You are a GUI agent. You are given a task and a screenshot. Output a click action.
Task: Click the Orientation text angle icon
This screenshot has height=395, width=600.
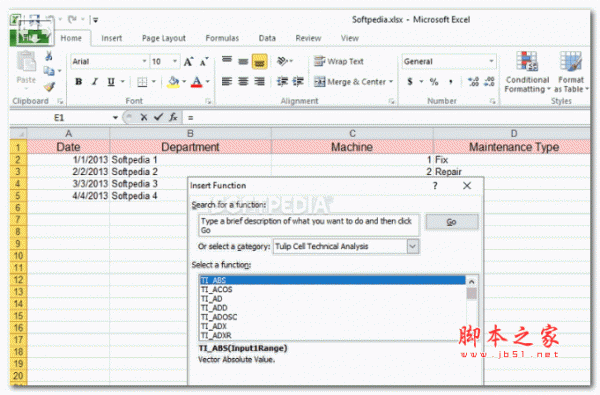pyautogui.click(x=283, y=61)
